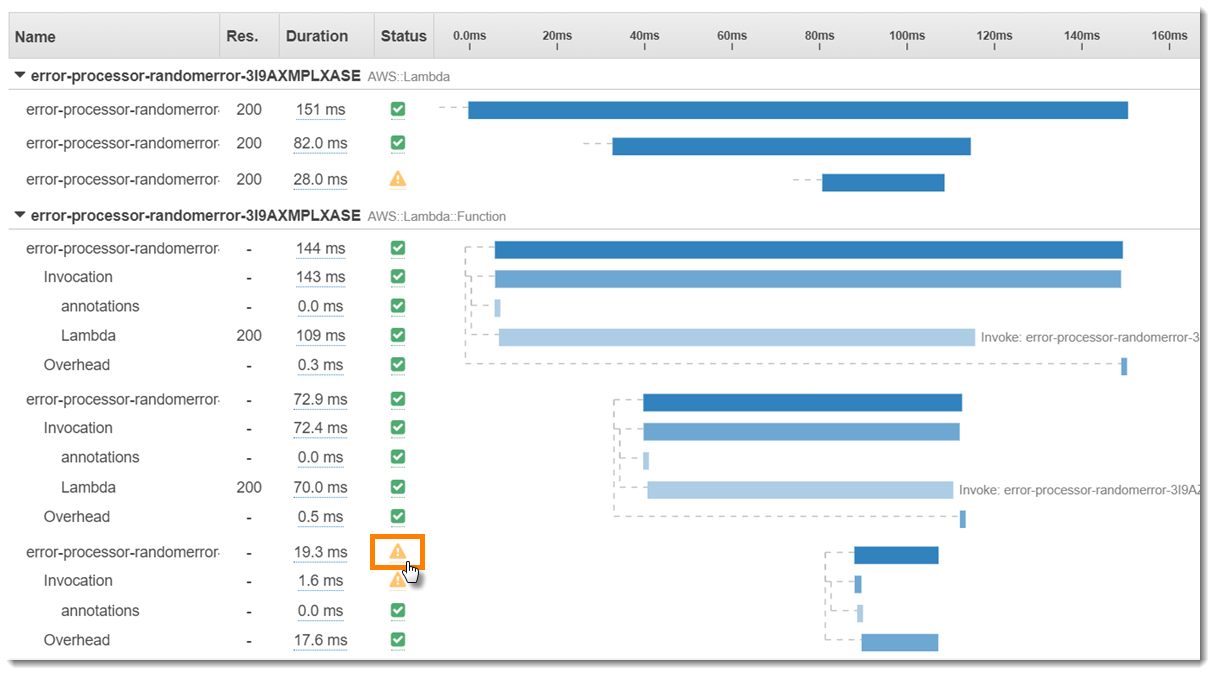The width and height of the screenshot is (1215, 675).
Task: Click the green check status in 72.9 ms row
Action: pos(398,399)
